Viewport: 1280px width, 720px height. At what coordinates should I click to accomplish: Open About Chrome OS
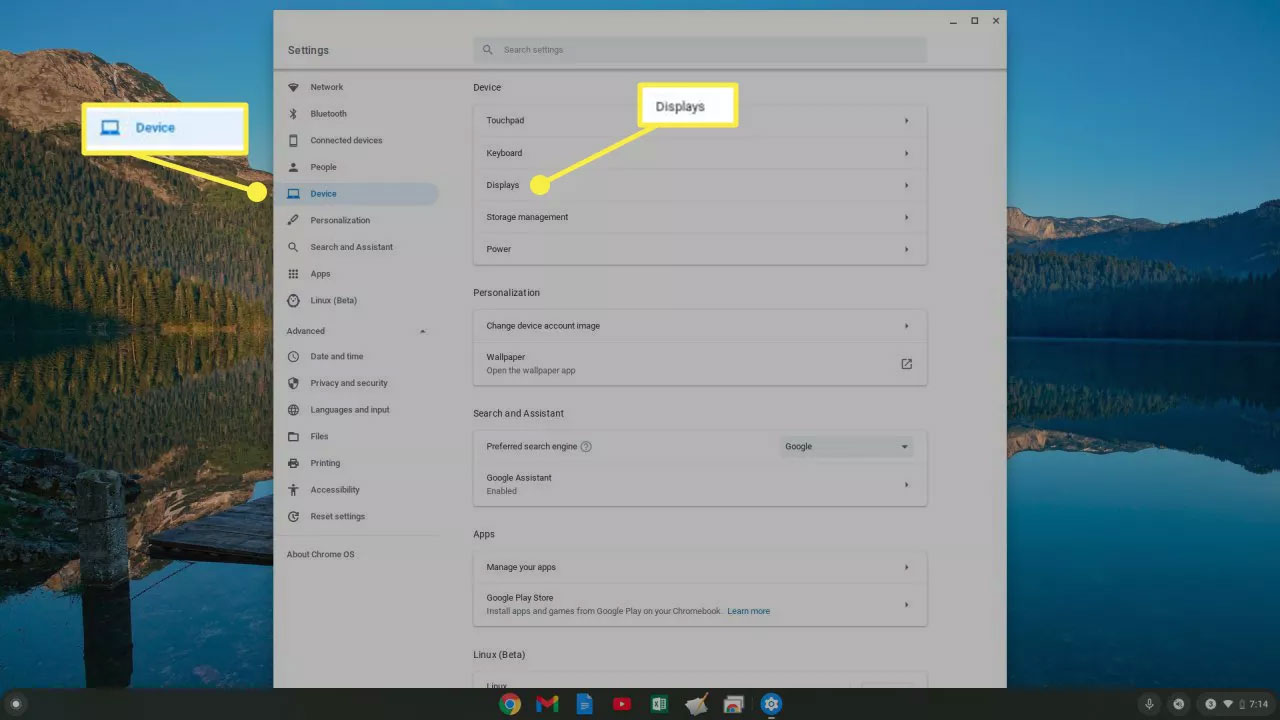tap(320, 554)
